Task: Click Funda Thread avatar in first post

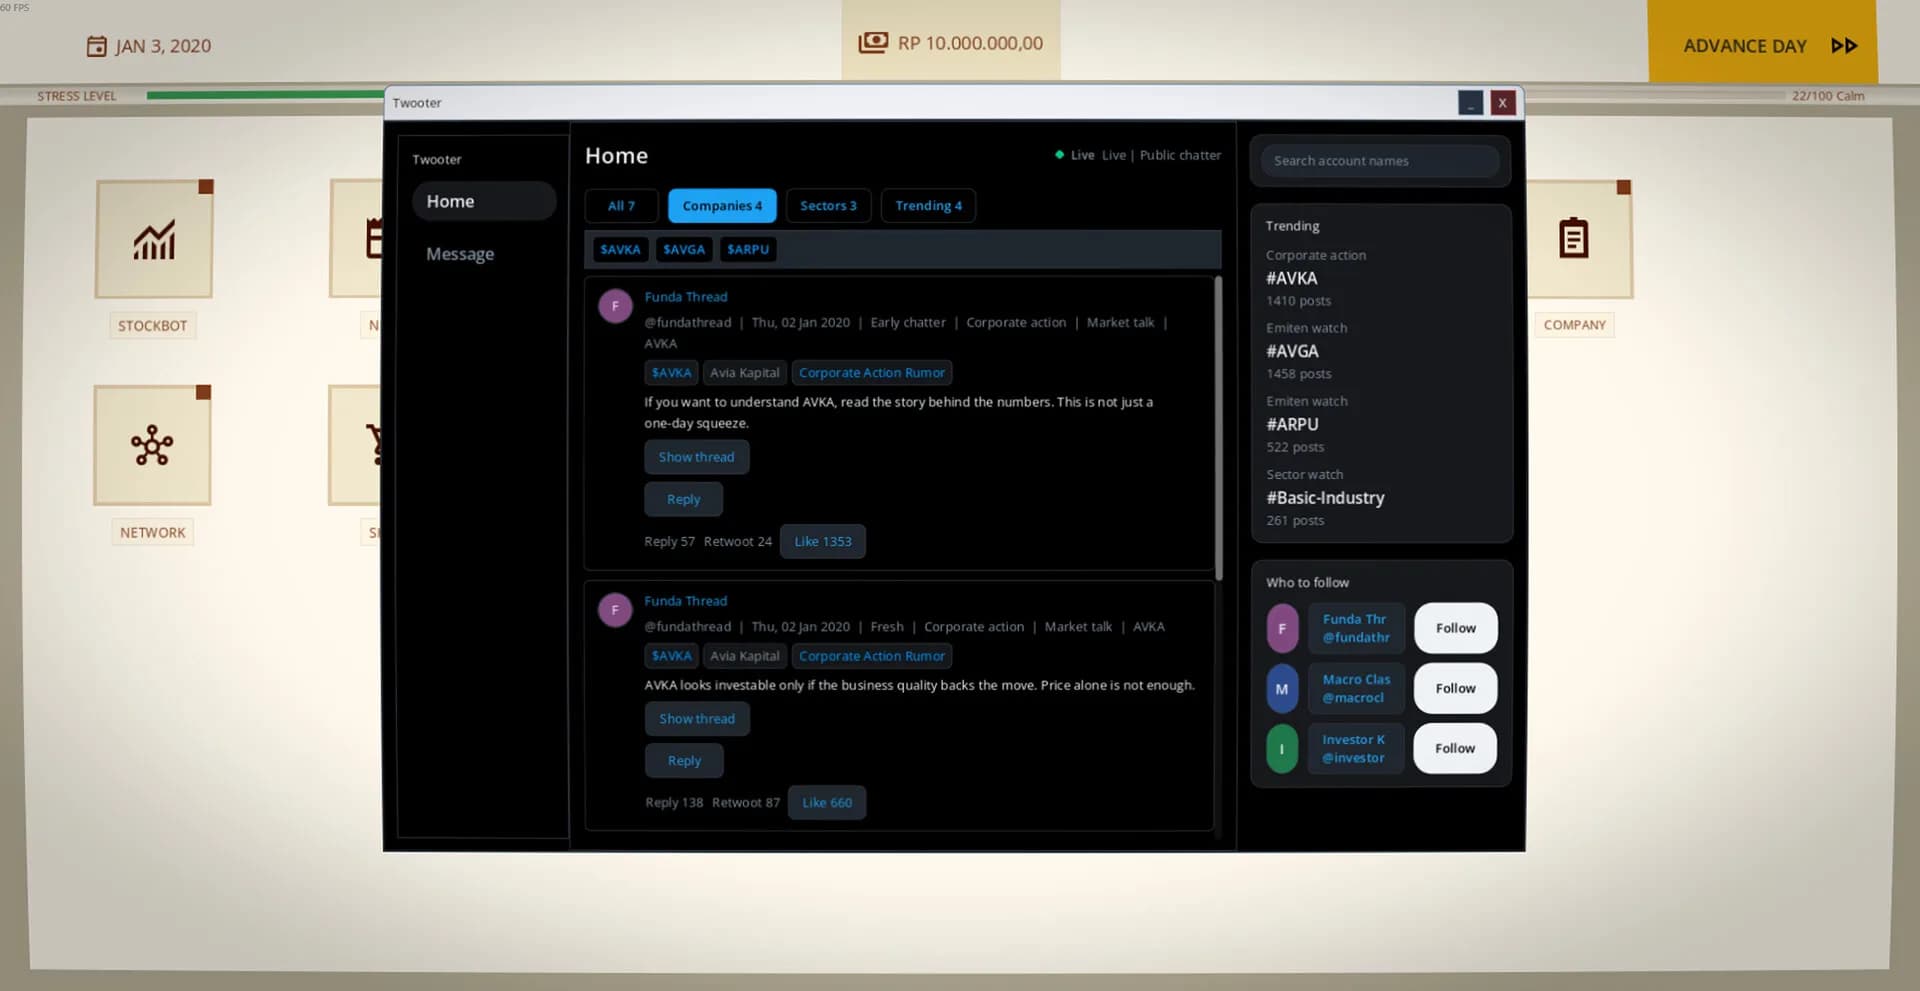Action: point(615,306)
